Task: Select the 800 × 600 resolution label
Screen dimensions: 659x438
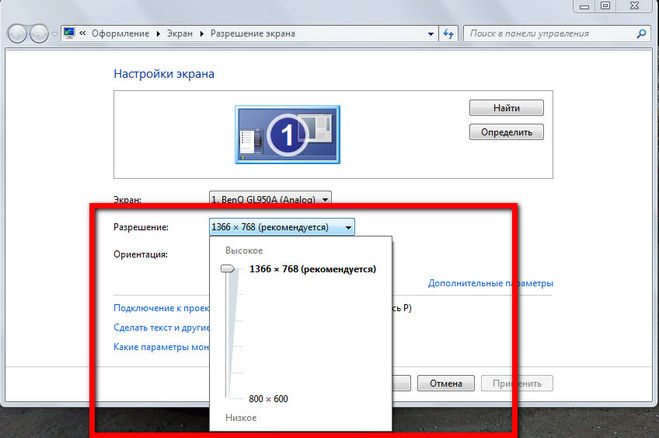Action: pyautogui.click(x=268, y=398)
